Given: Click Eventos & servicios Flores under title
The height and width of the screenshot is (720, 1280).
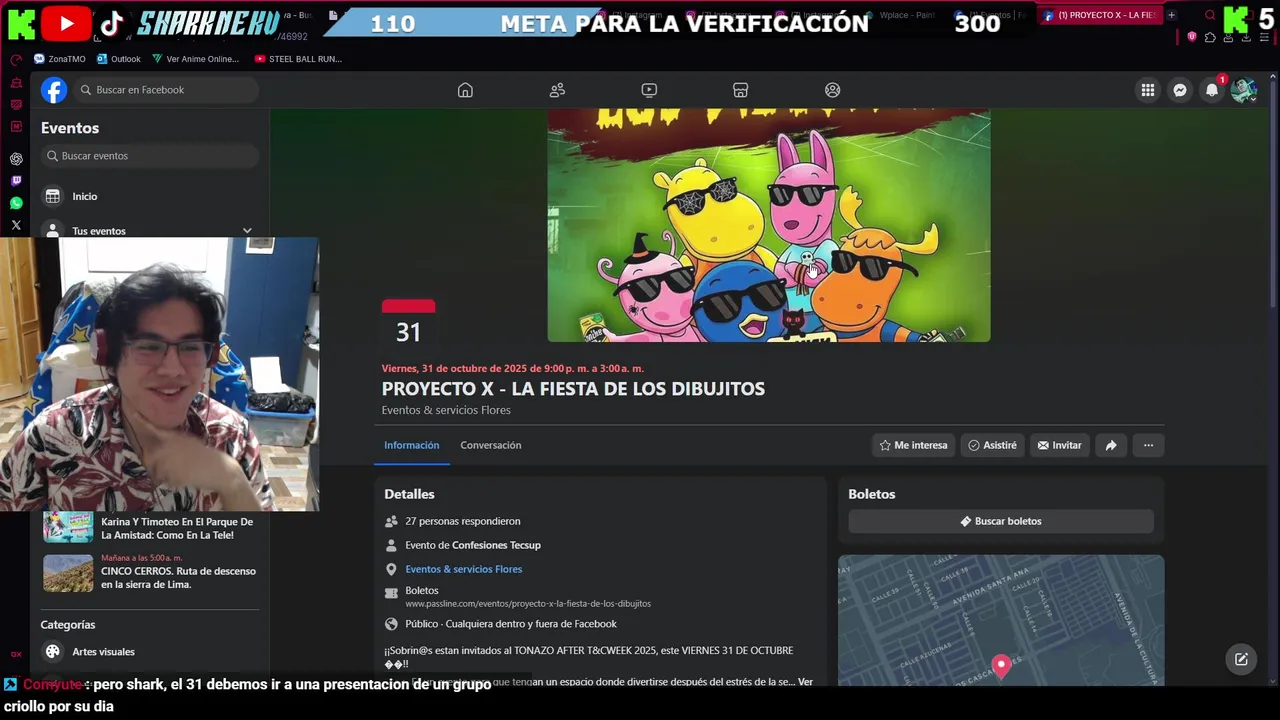Looking at the screenshot, I should coord(446,410).
